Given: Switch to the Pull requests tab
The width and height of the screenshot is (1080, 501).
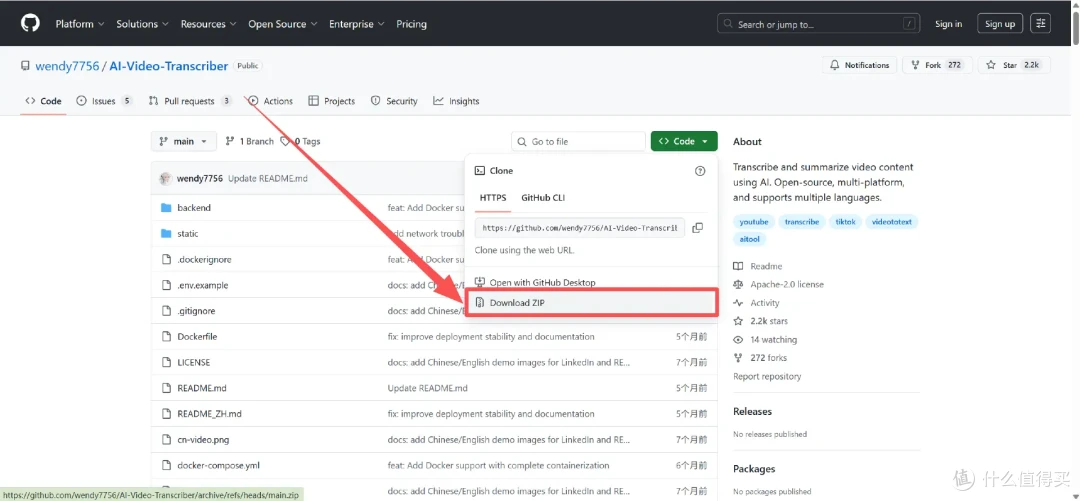Looking at the screenshot, I should tap(189, 101).
